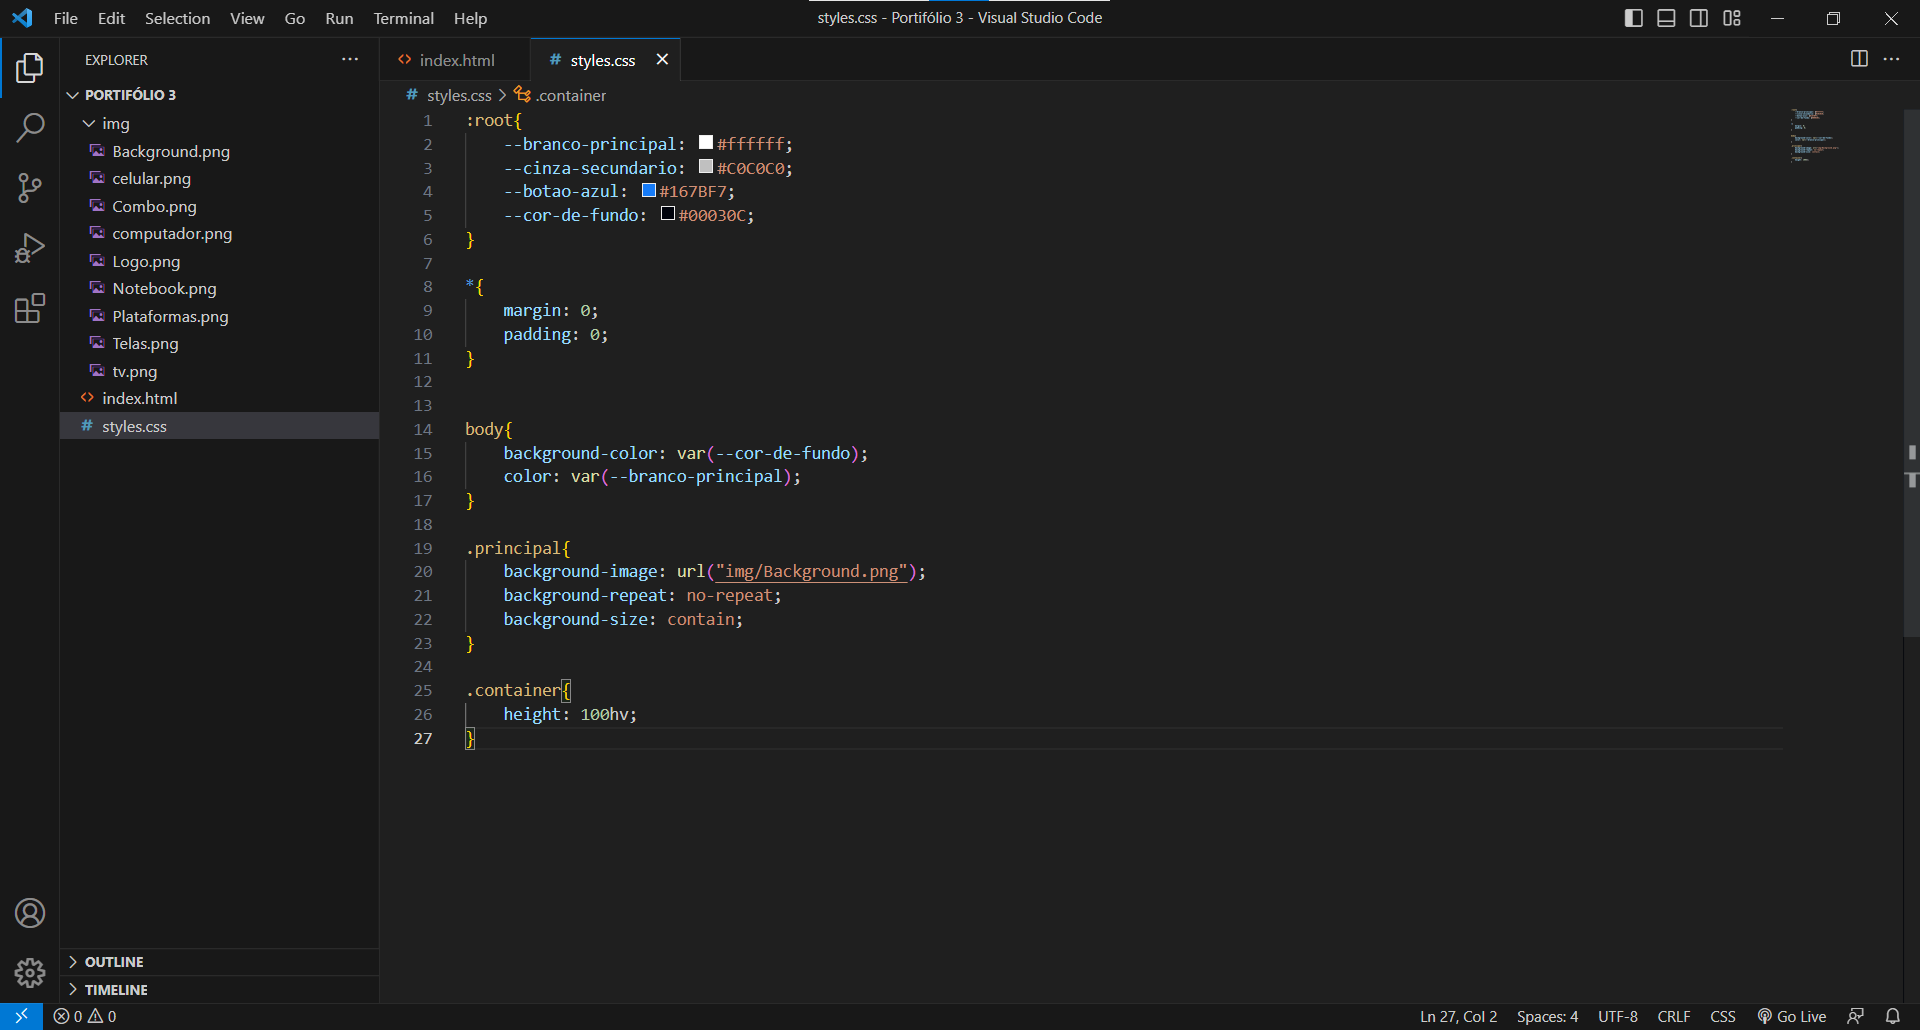Screen dimensions: 1920x1030
Task: Open color picker for #167BF7 swatch
Action: click(x=649, y=190)
